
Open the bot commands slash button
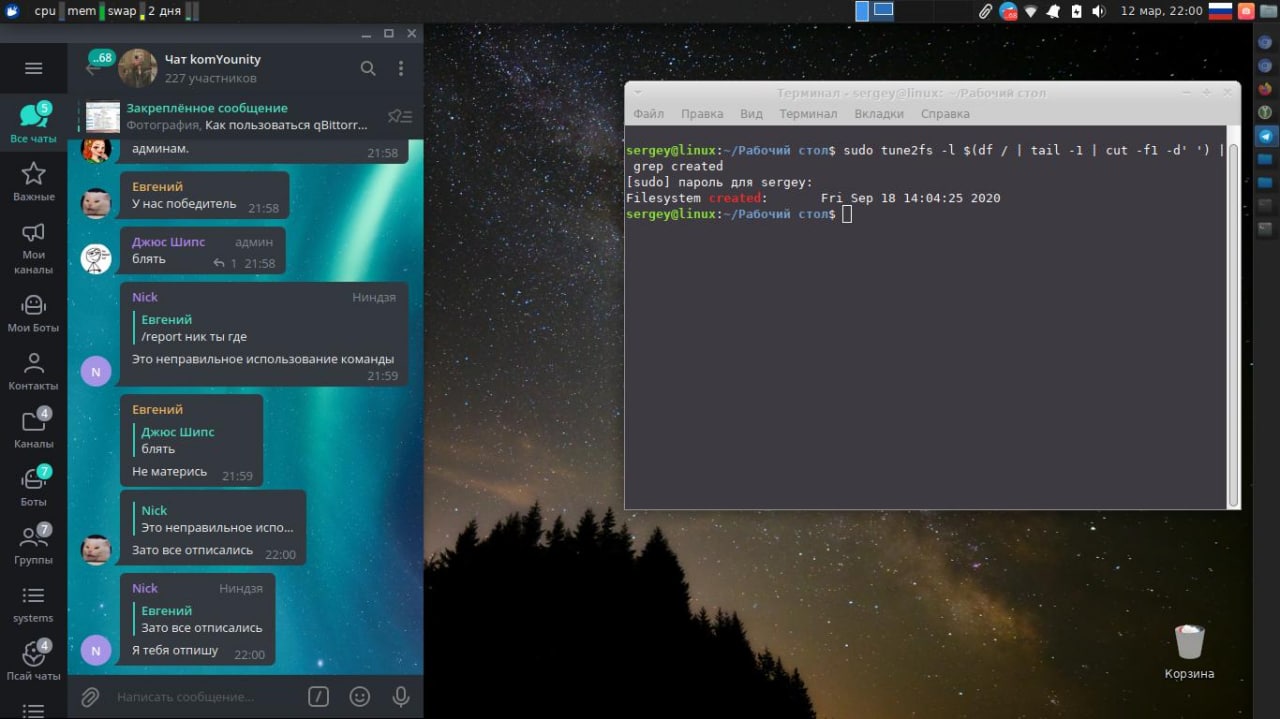tap(318, 696)
